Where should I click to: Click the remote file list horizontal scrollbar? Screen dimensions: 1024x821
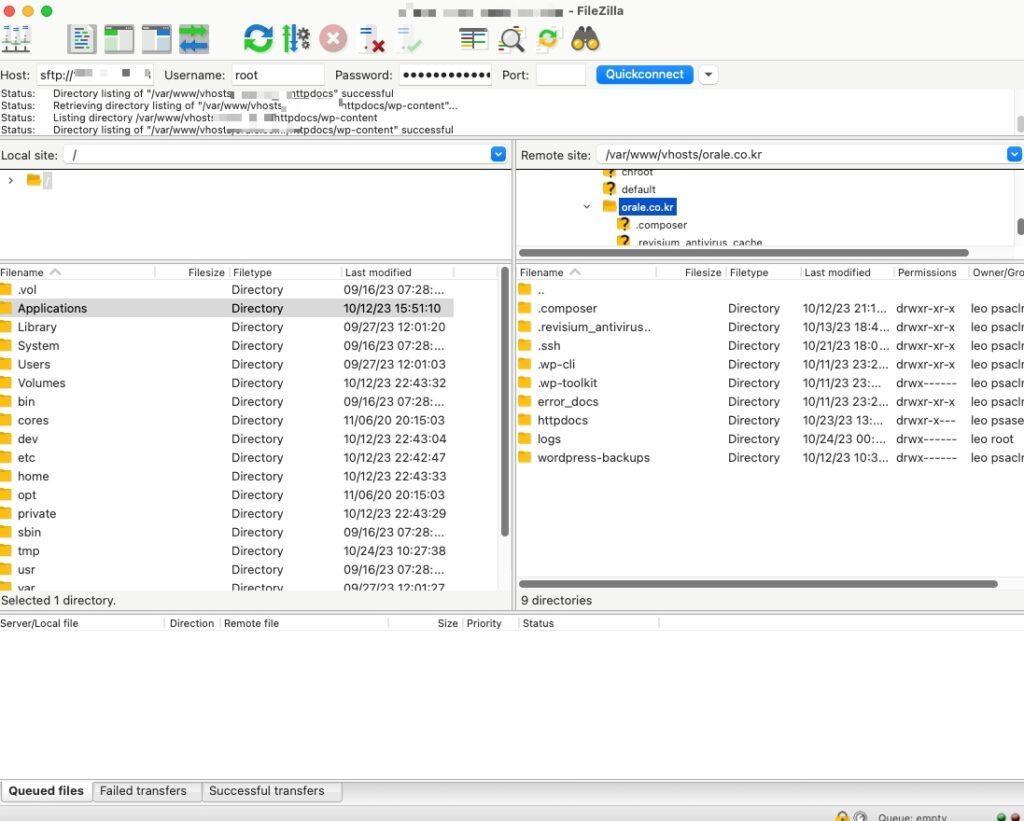[x=758, y=584]
